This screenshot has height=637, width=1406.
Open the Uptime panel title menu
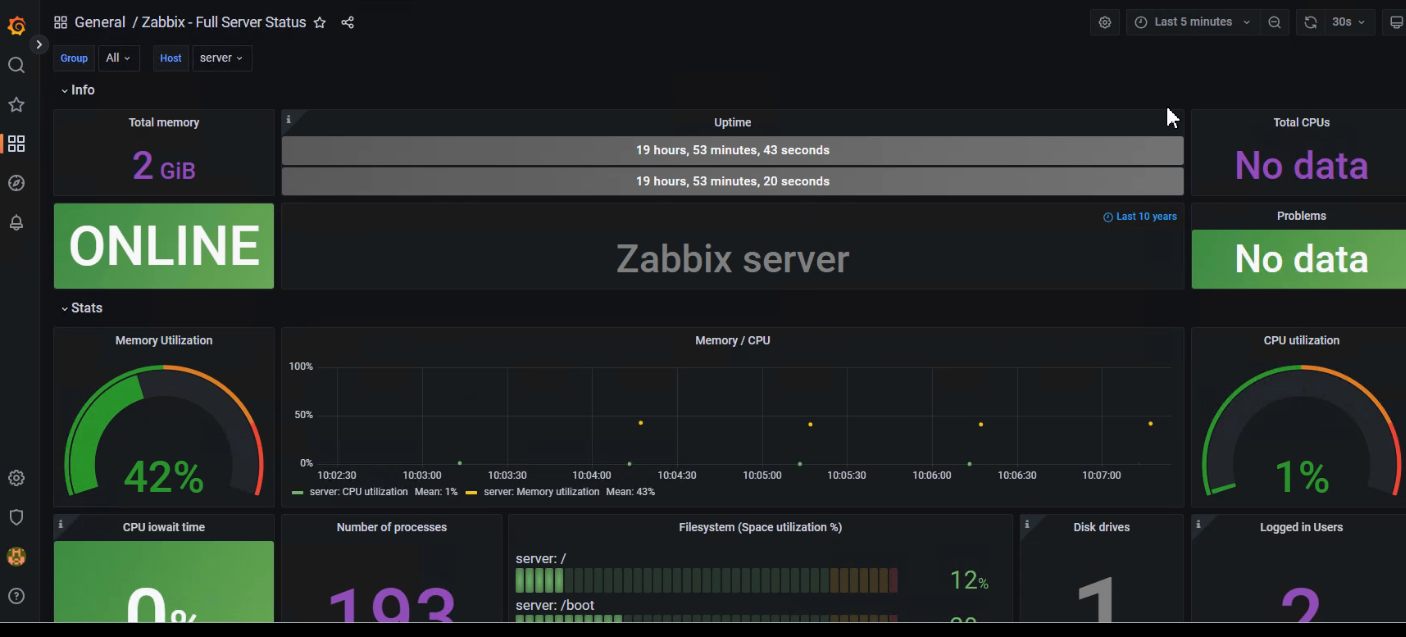732,123
